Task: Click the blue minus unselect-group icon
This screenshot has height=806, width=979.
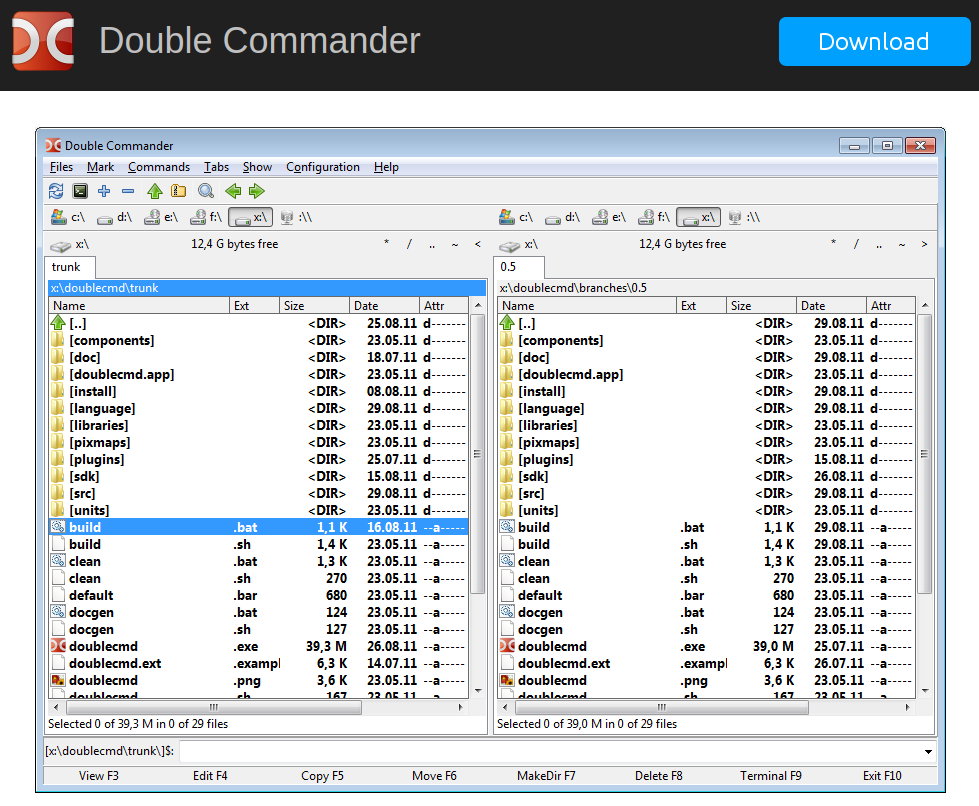Action: coord(128,191)
